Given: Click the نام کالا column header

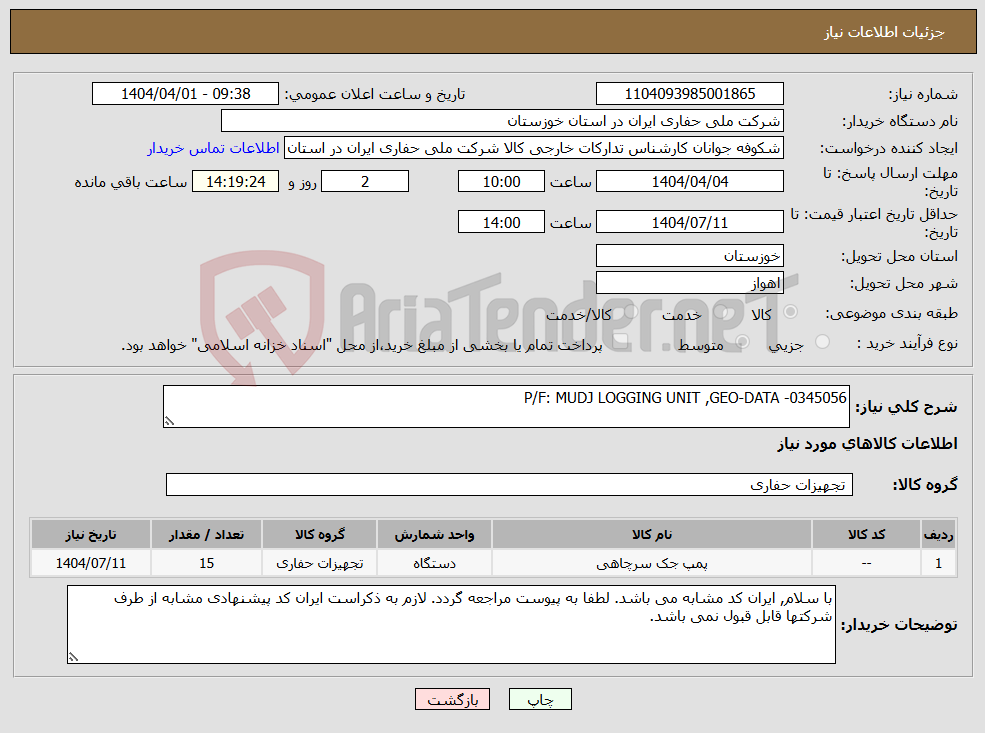Looking at the screenshot, I should click(x=651, y=535).
